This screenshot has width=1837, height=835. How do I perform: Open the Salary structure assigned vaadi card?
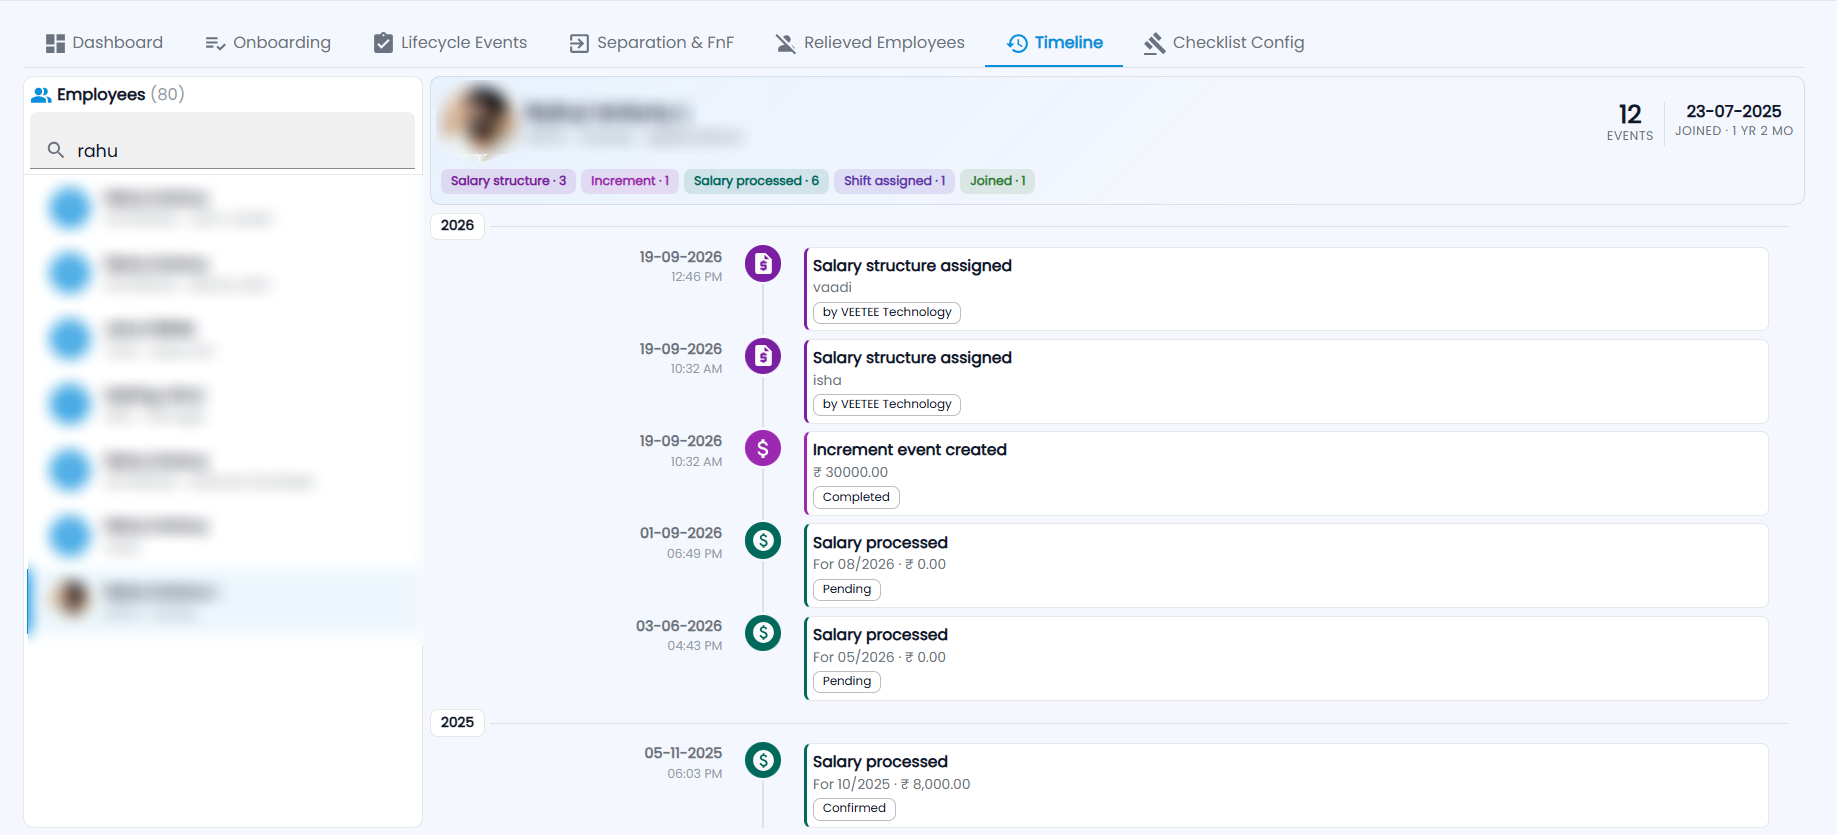pyautogui.click(x=1286, y=289)
